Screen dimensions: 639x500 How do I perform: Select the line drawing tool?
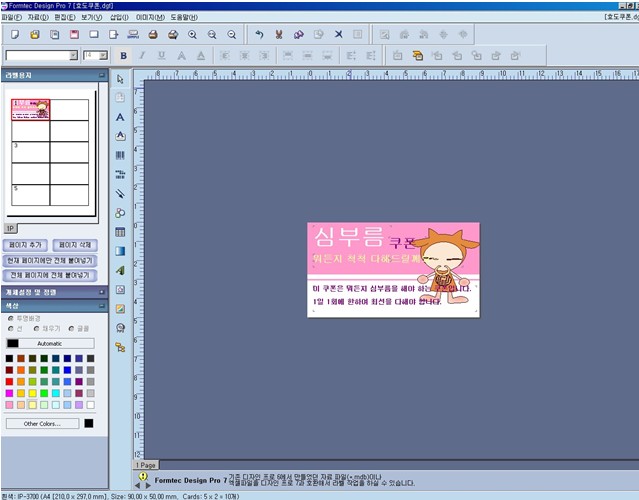(x=120, y=194)
